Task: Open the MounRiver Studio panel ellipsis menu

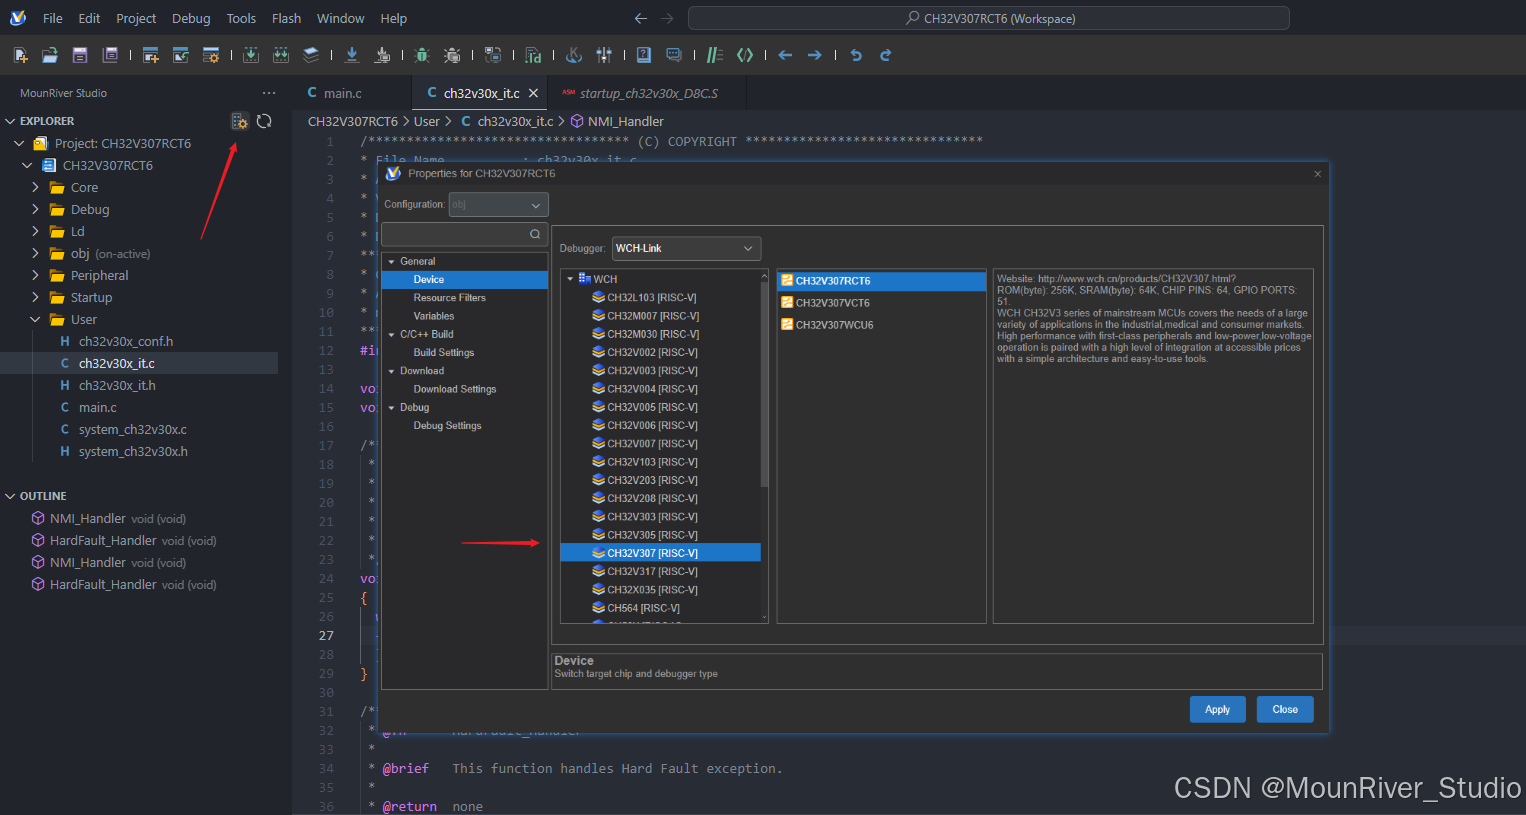Action: (268, 93)
